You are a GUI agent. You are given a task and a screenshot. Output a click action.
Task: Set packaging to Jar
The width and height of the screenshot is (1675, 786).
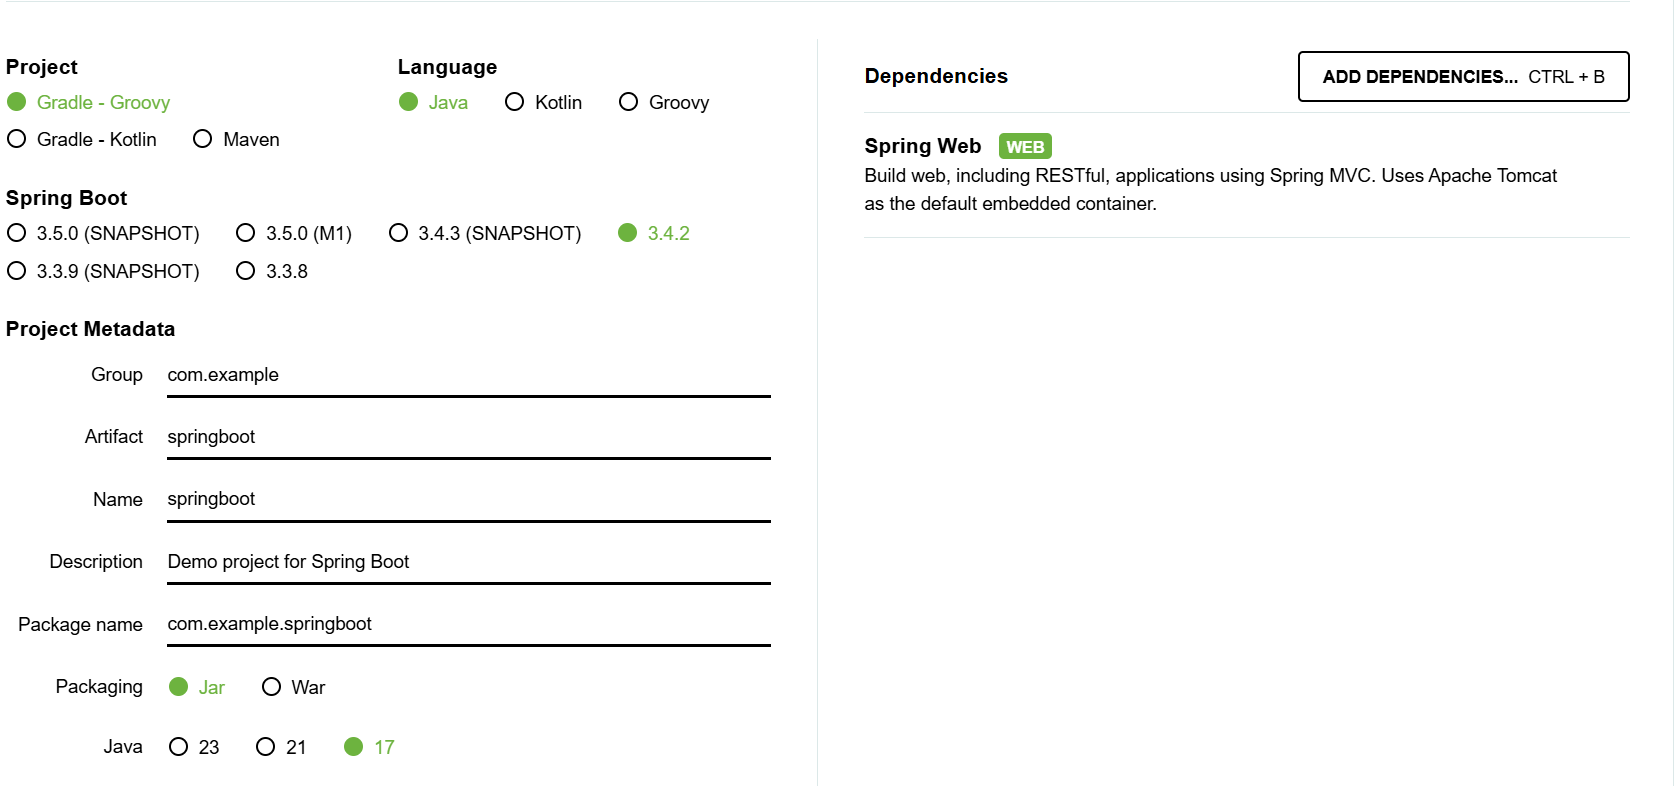197,687
